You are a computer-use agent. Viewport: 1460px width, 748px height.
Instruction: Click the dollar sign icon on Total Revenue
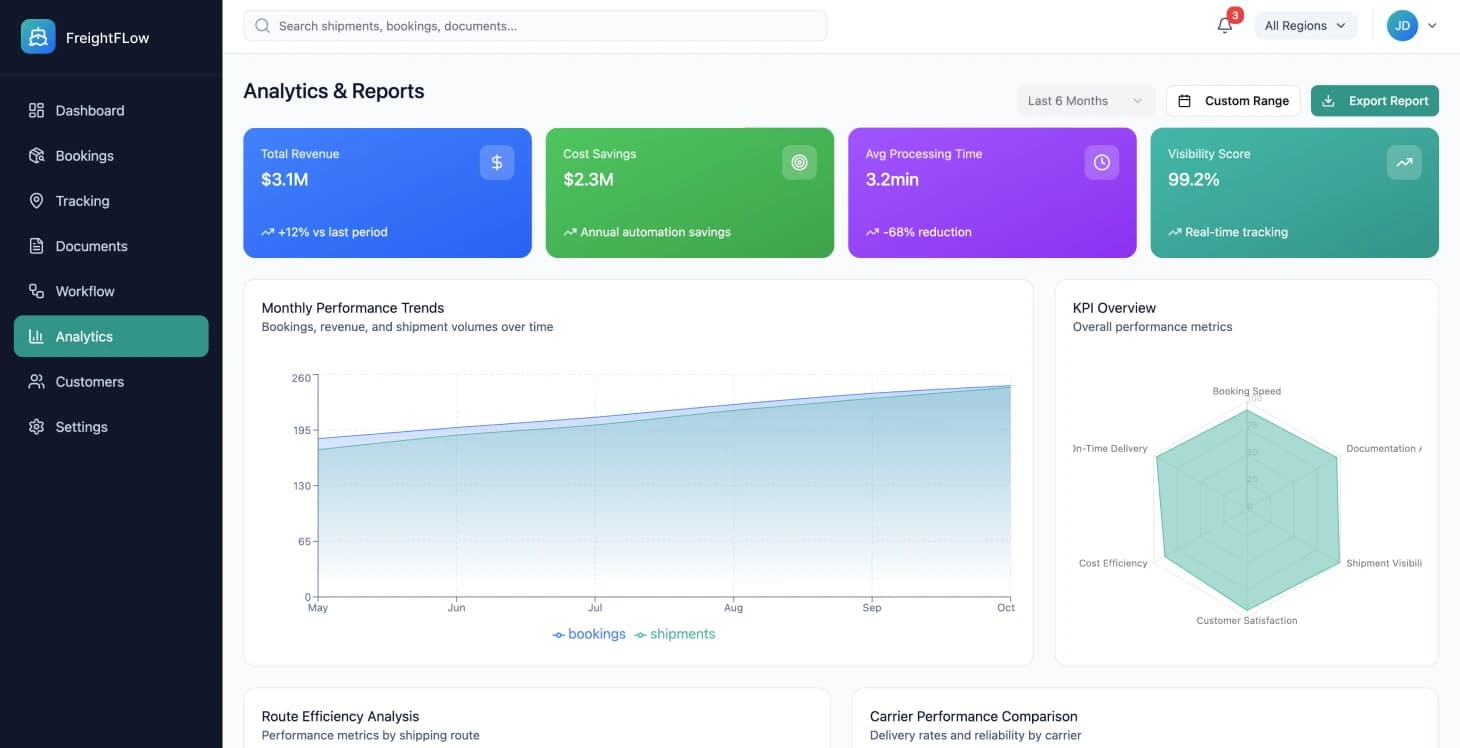[x=497, y=162]
